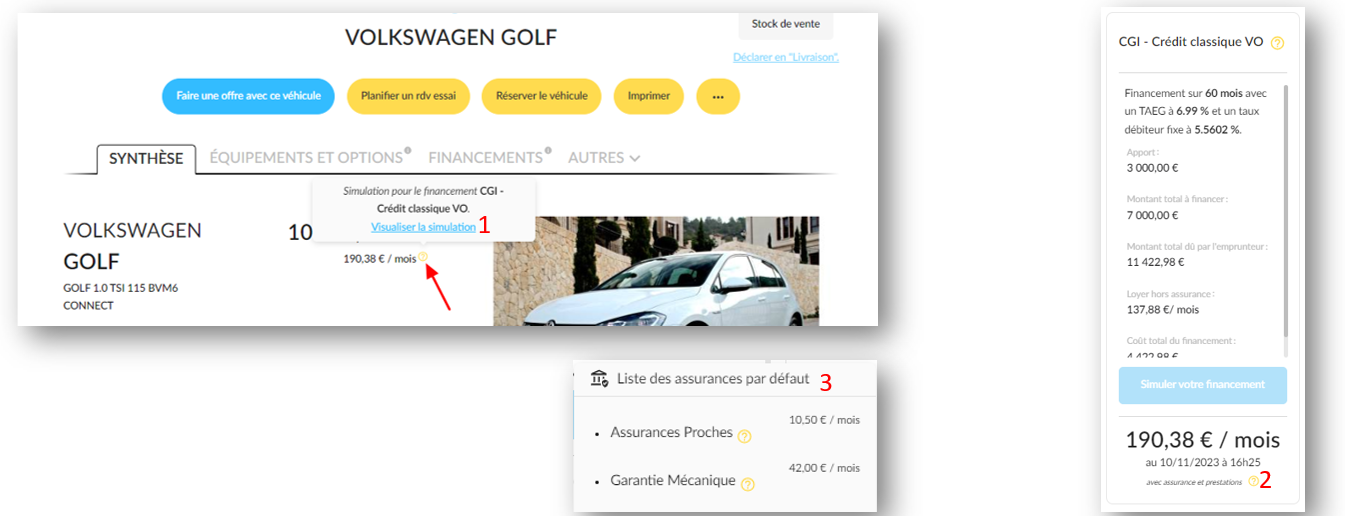The height and width of the screenshot is (516, 1345).
Task: Click 'GOLF 1.0 TSI 115 BVM6 CONNECT' text
Action: (121, 296)
